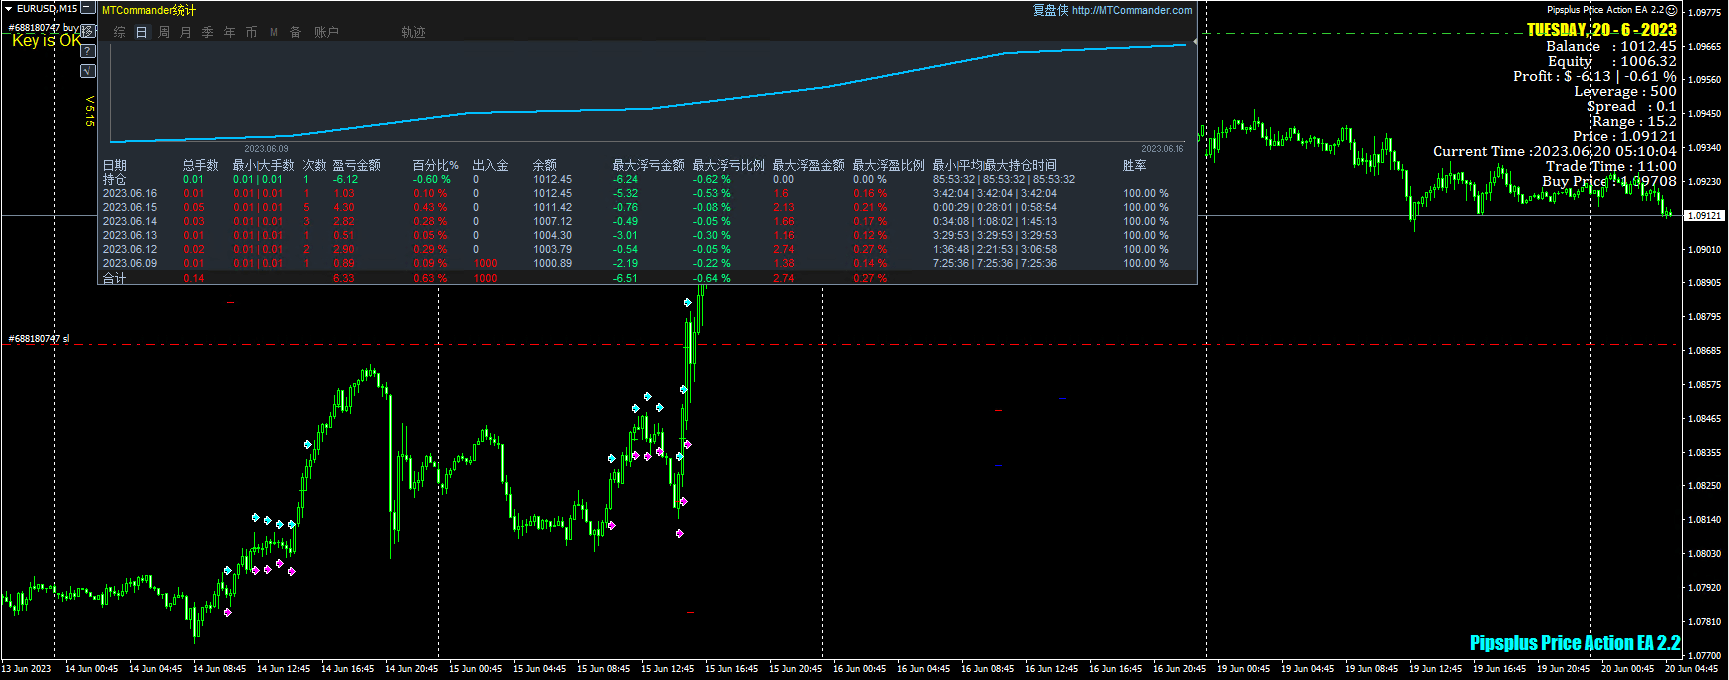Open the 年 (yearly) statistics tab
This screenshot has width=1729, height=680.
pyautogui.click(x=230, y=32)
